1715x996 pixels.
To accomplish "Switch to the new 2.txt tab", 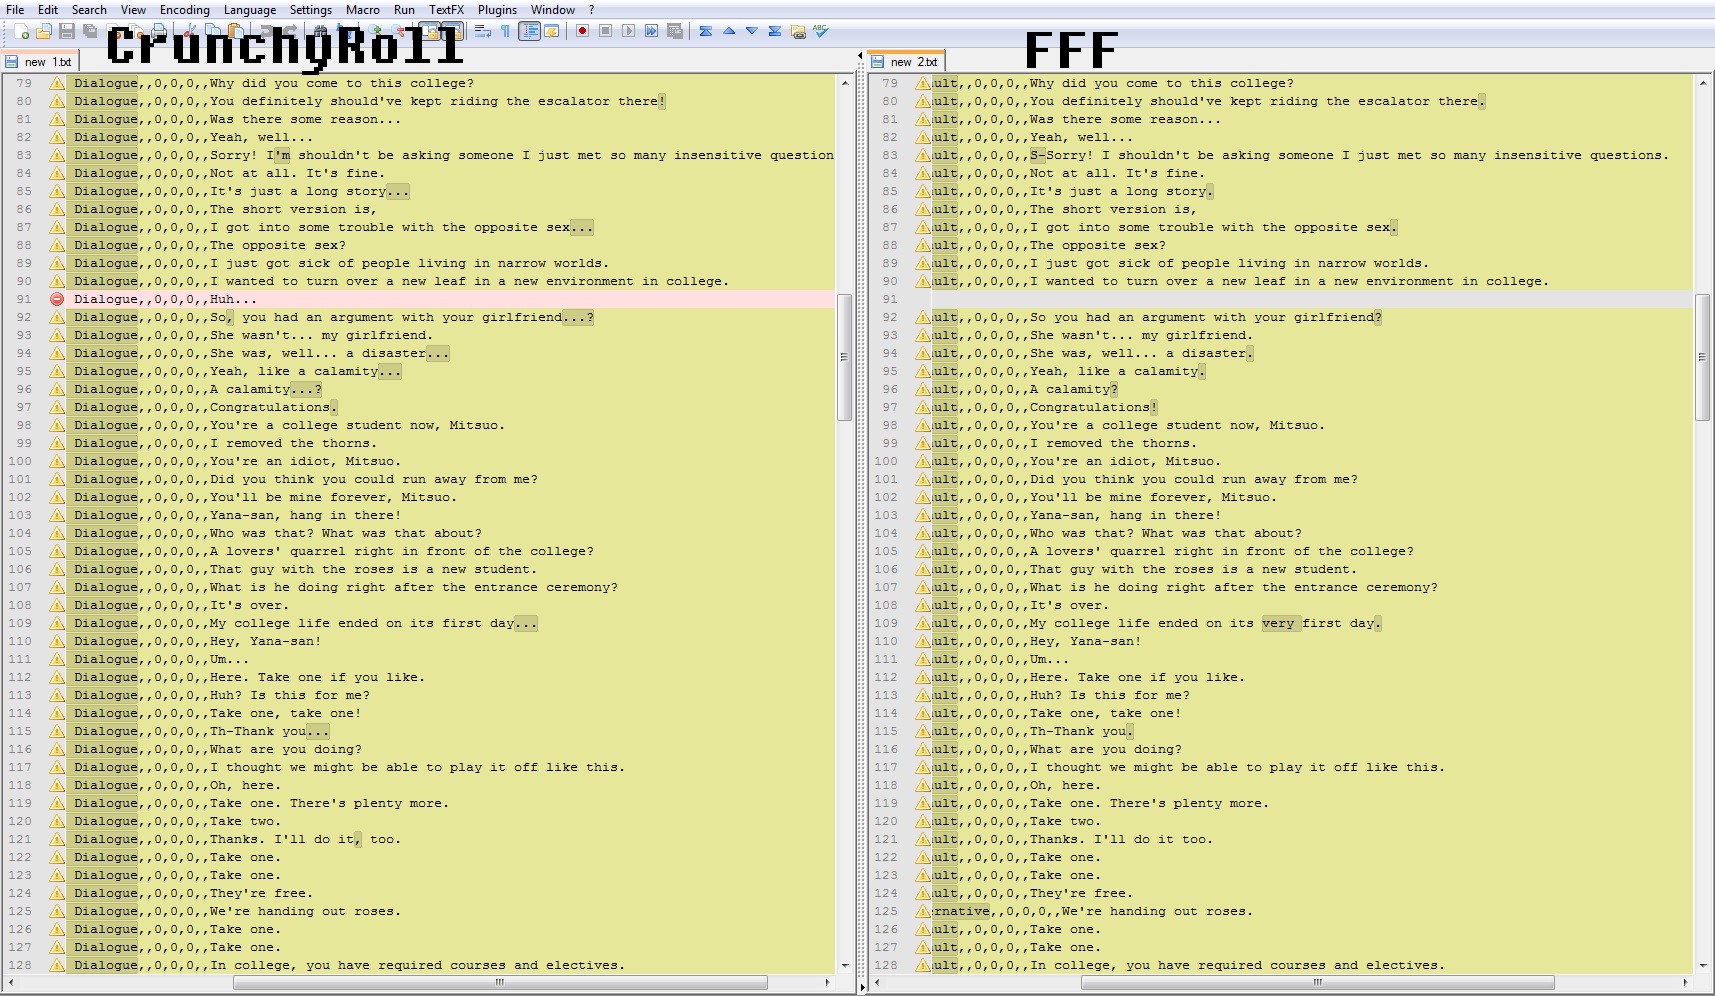I will 906,61.
